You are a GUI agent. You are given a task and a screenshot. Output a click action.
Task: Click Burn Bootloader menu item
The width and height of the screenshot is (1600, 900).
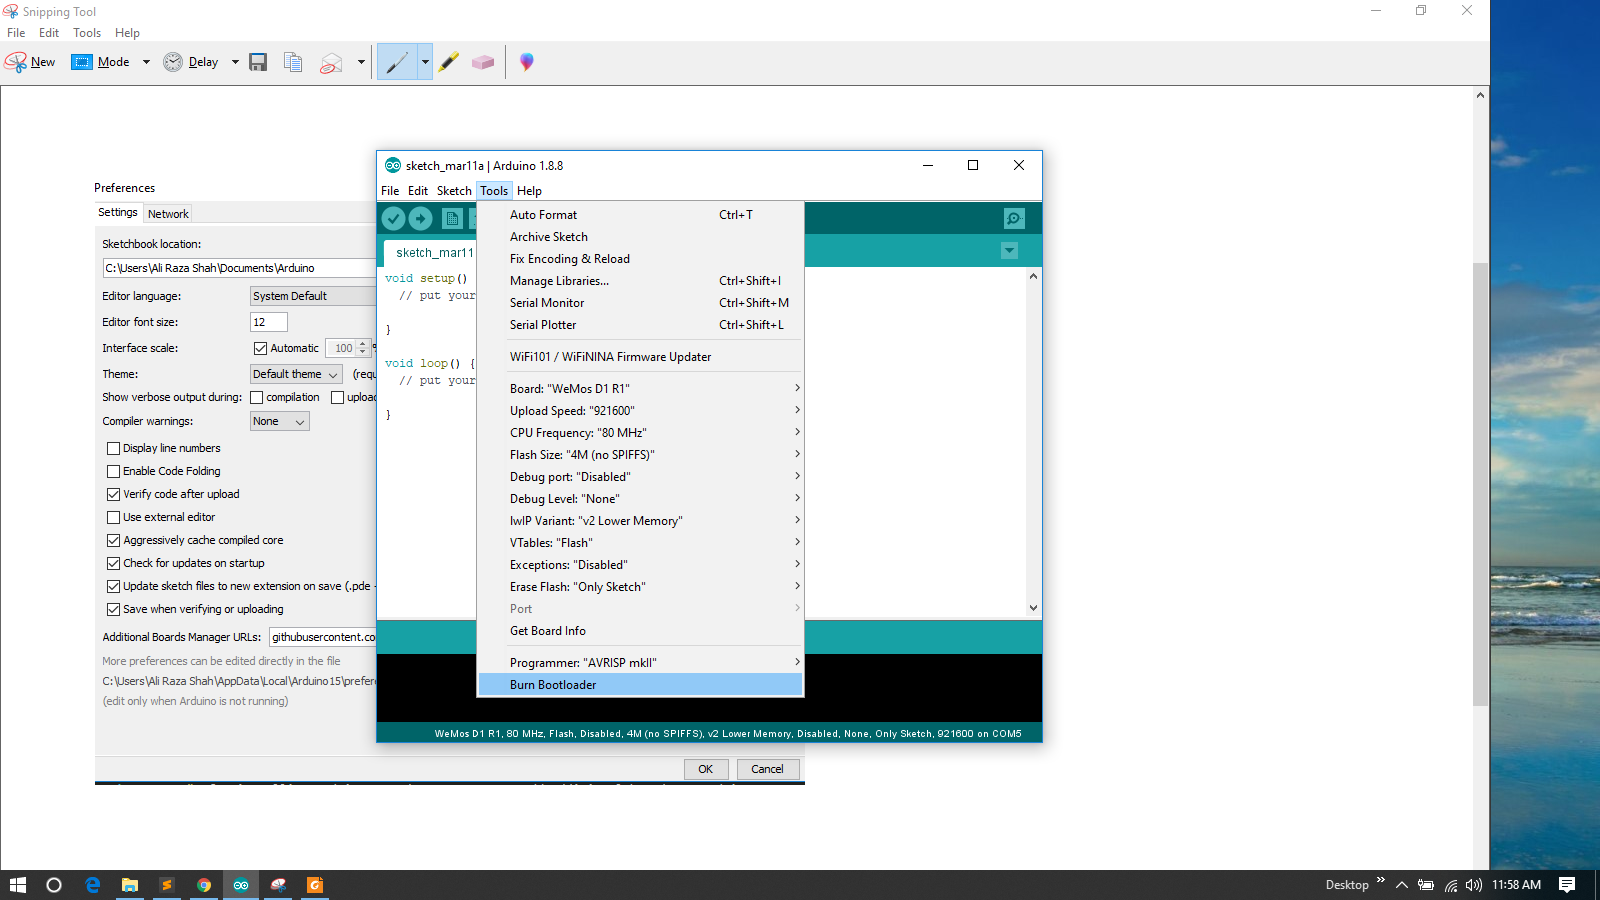(x=641, y=685)
